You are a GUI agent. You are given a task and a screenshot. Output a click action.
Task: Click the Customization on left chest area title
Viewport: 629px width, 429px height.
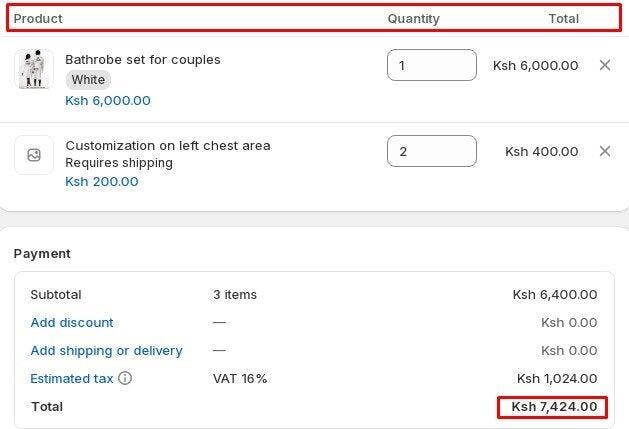[x=168, y=145]
